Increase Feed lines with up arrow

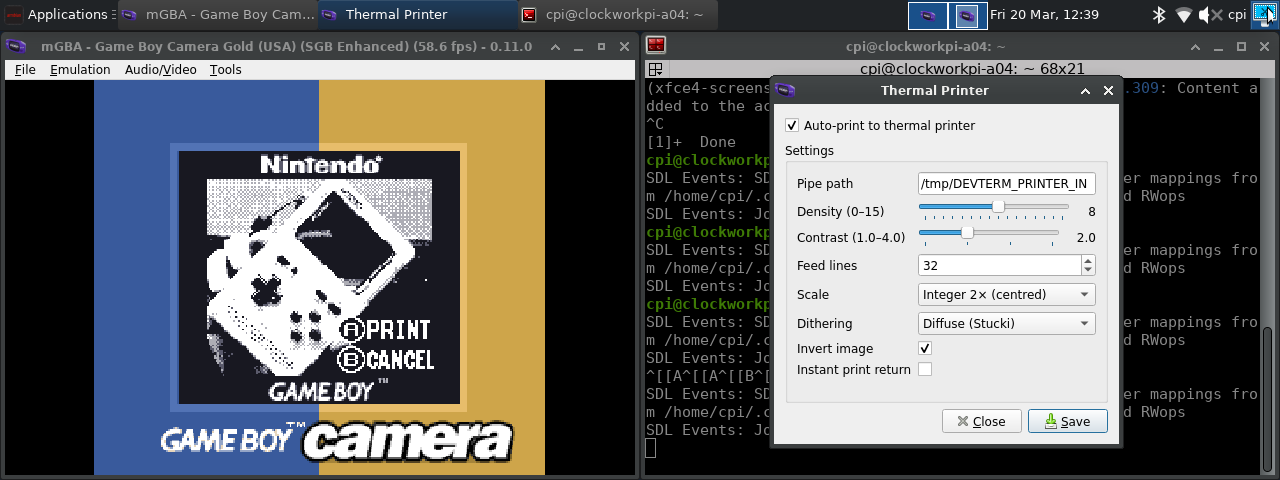point(1088,261)
